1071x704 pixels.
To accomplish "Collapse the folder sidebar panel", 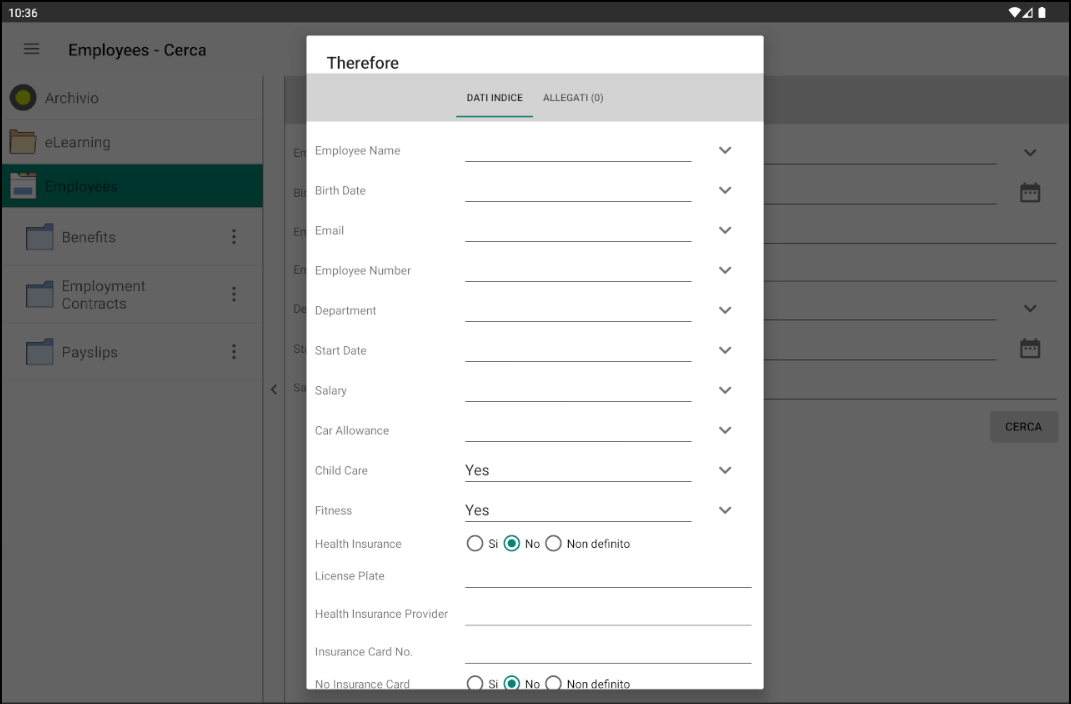I will (274, 390).
